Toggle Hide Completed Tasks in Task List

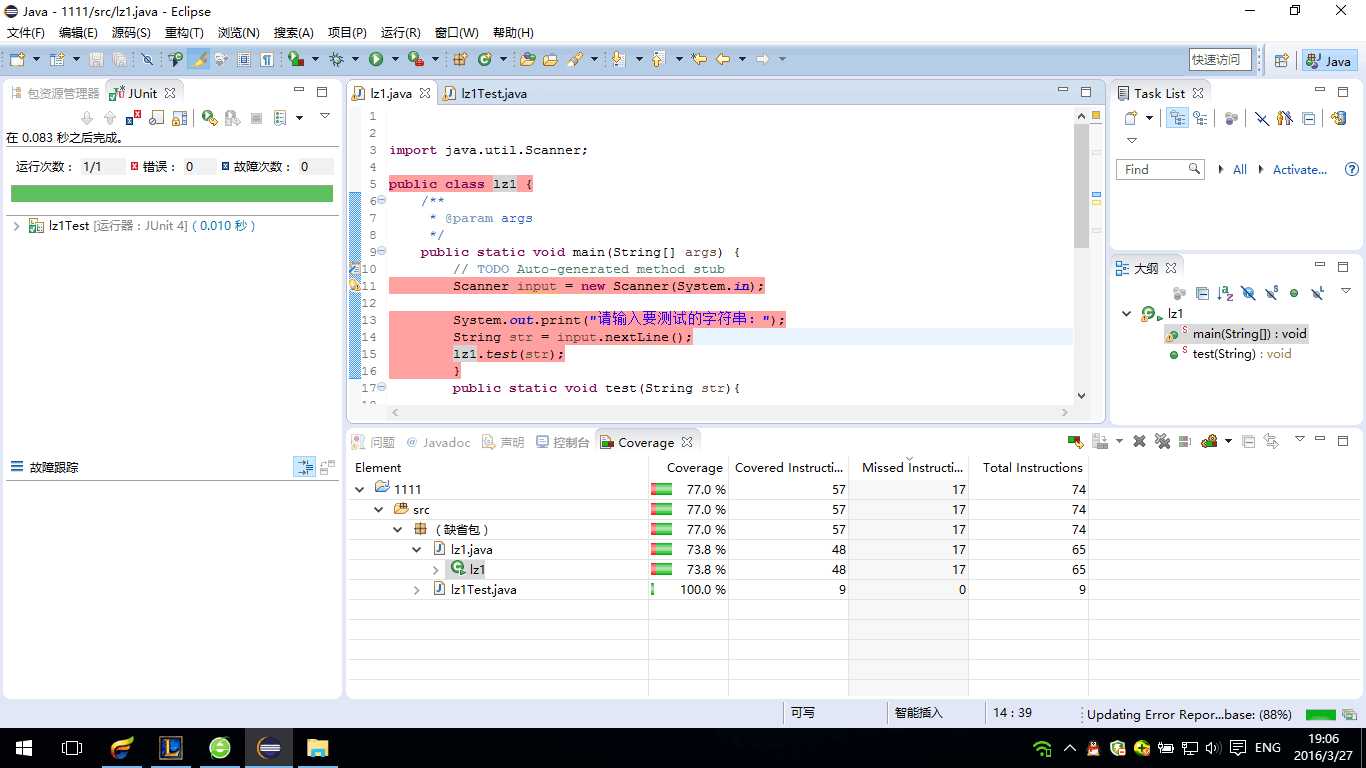(1262, 118)
